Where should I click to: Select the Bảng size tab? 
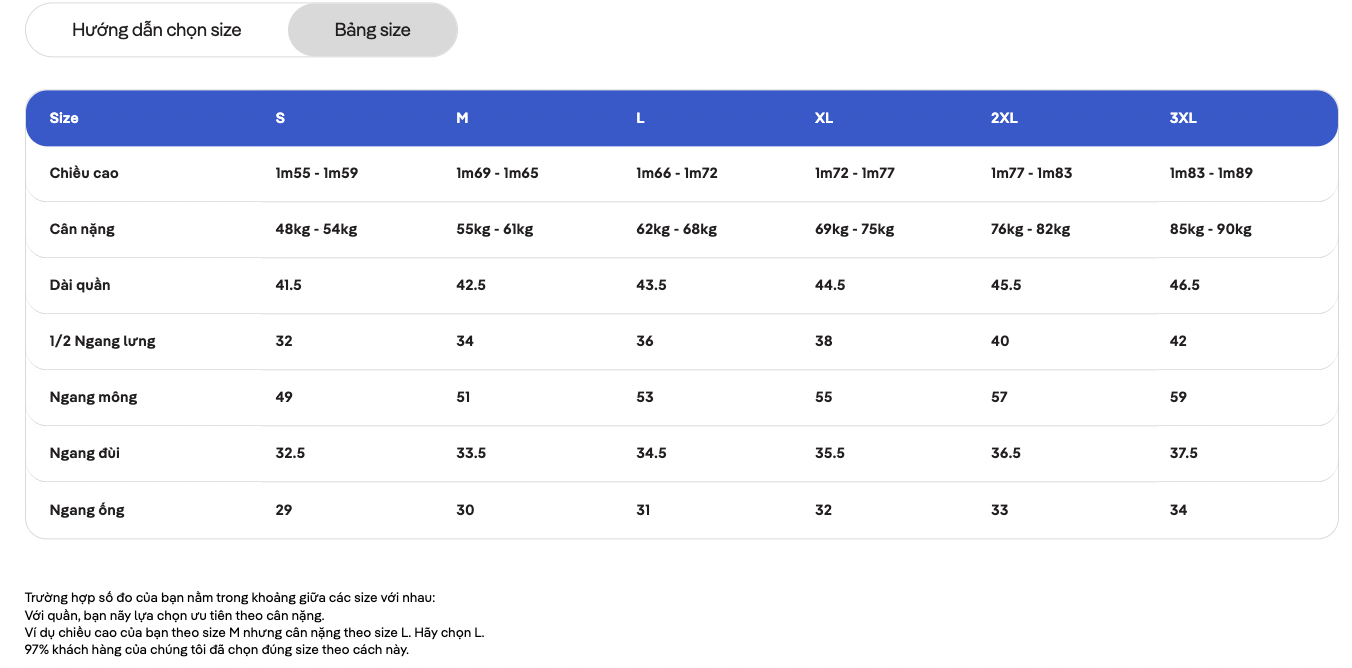373,30
